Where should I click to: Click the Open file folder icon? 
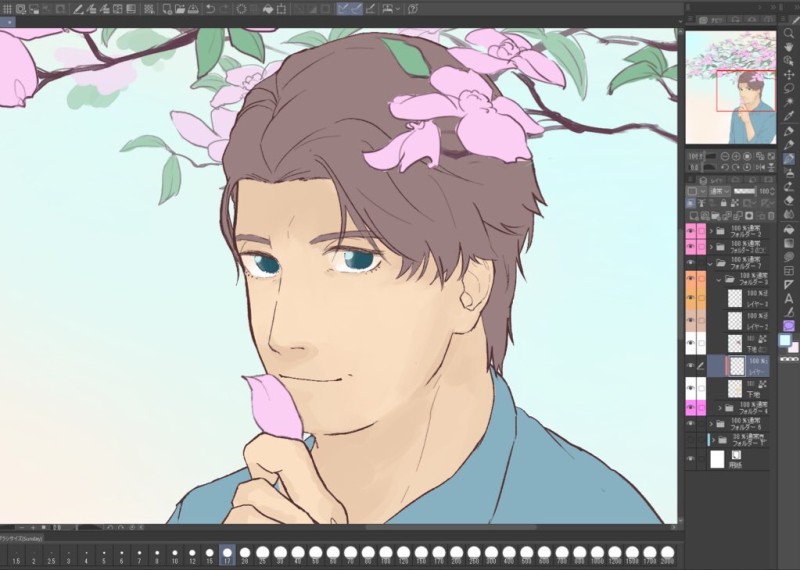click(180, 9)
